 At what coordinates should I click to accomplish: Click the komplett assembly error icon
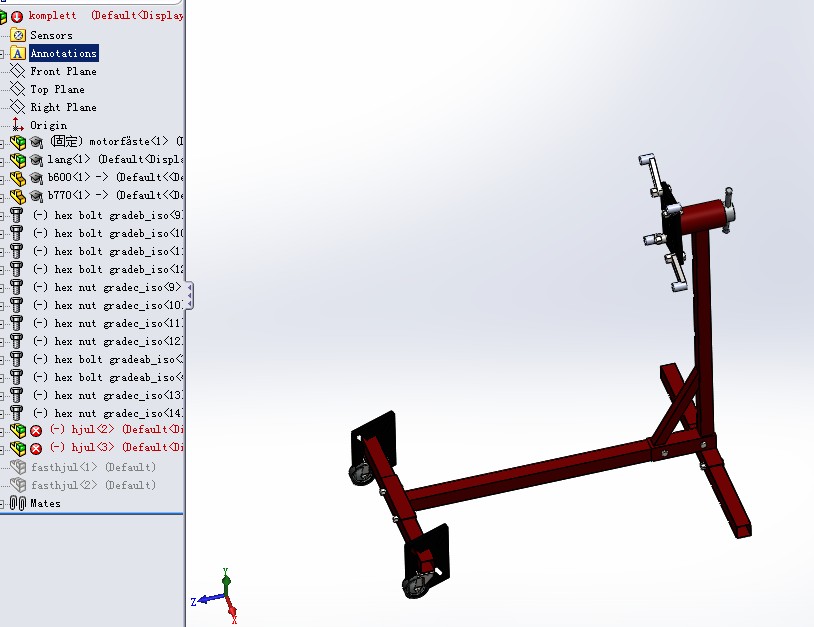coord(17,17)
